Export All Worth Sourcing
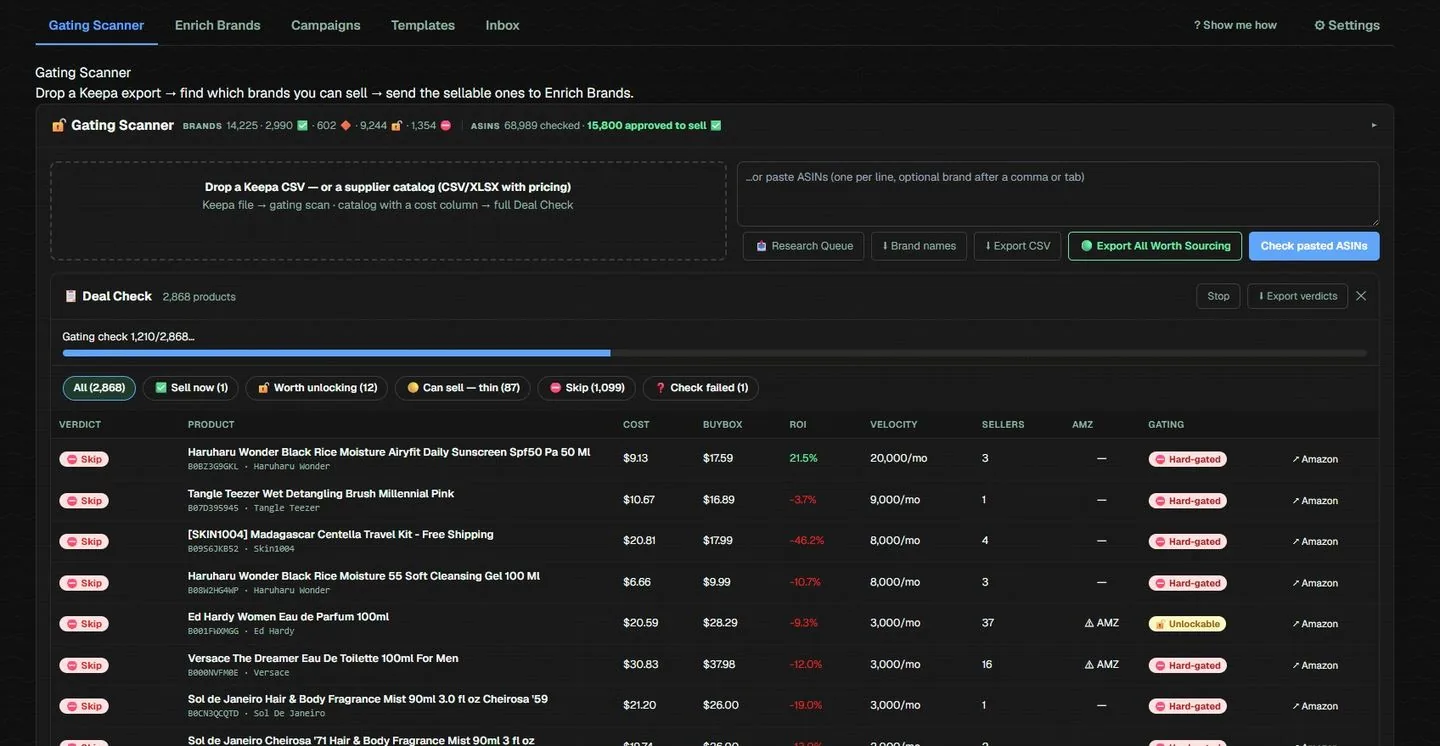This screenshot has width=1440, height=746. click(1155, 246)
